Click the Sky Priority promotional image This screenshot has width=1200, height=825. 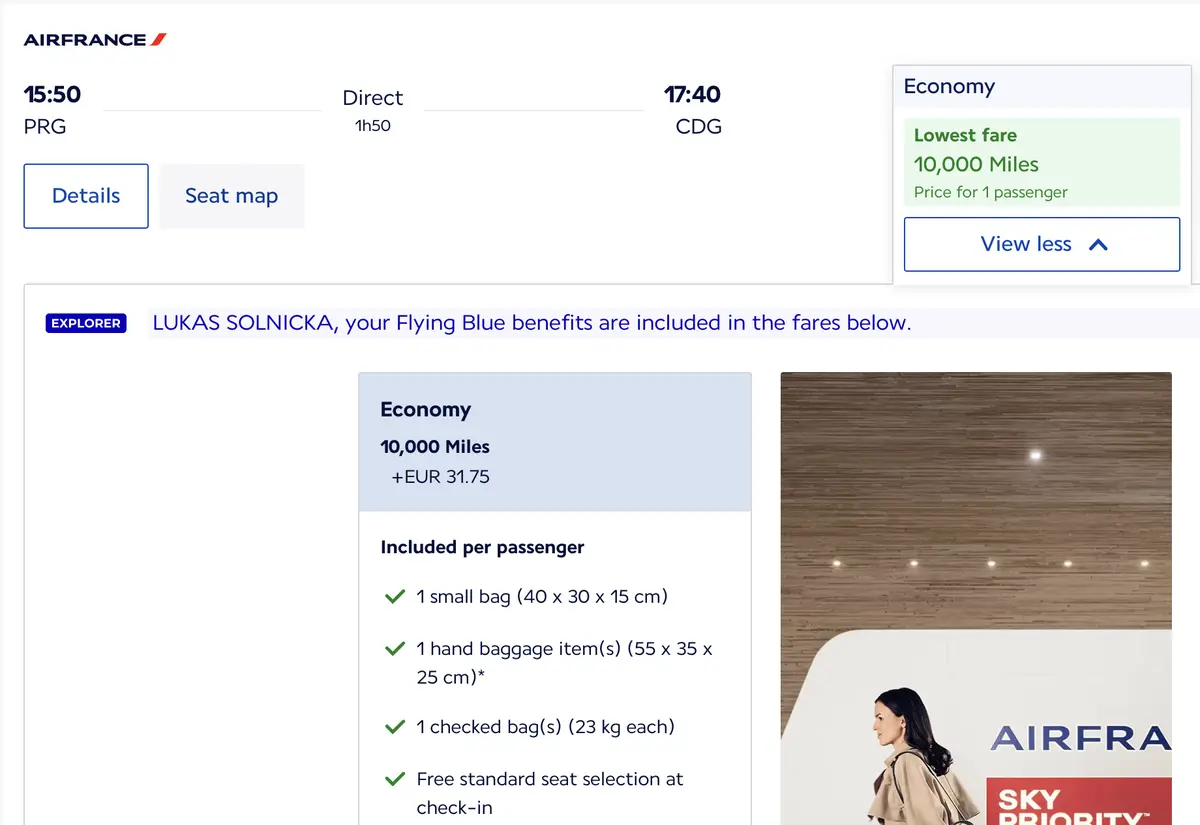[x=976, y=598]
